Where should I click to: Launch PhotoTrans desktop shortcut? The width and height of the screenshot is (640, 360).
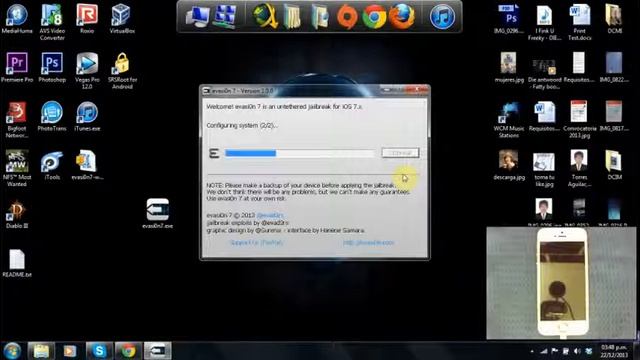point(52,116)
